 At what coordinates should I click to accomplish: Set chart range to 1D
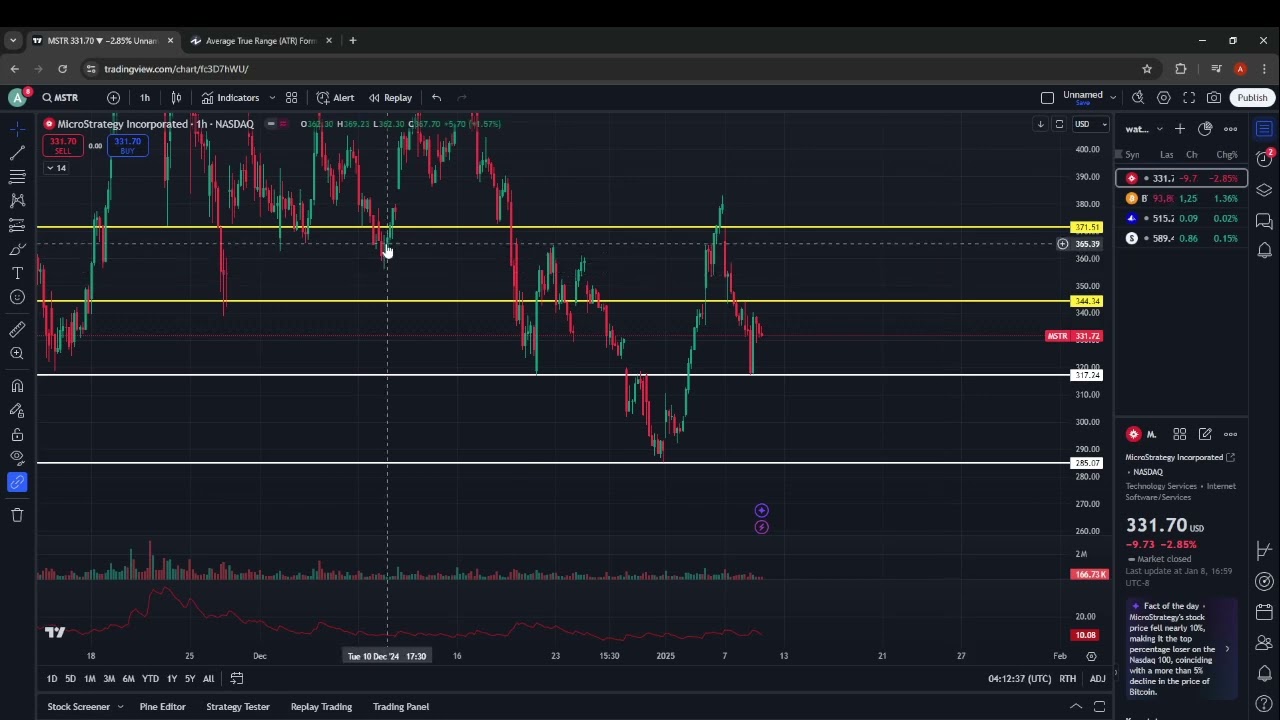[52, 679]
